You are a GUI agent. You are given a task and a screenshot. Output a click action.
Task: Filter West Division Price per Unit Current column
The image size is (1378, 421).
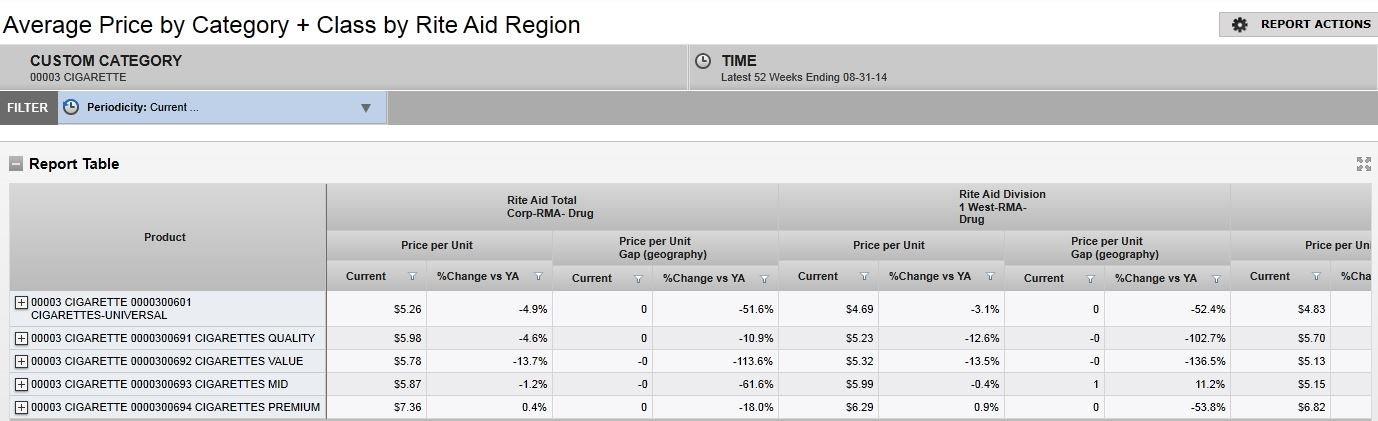[x=864, y=277]
